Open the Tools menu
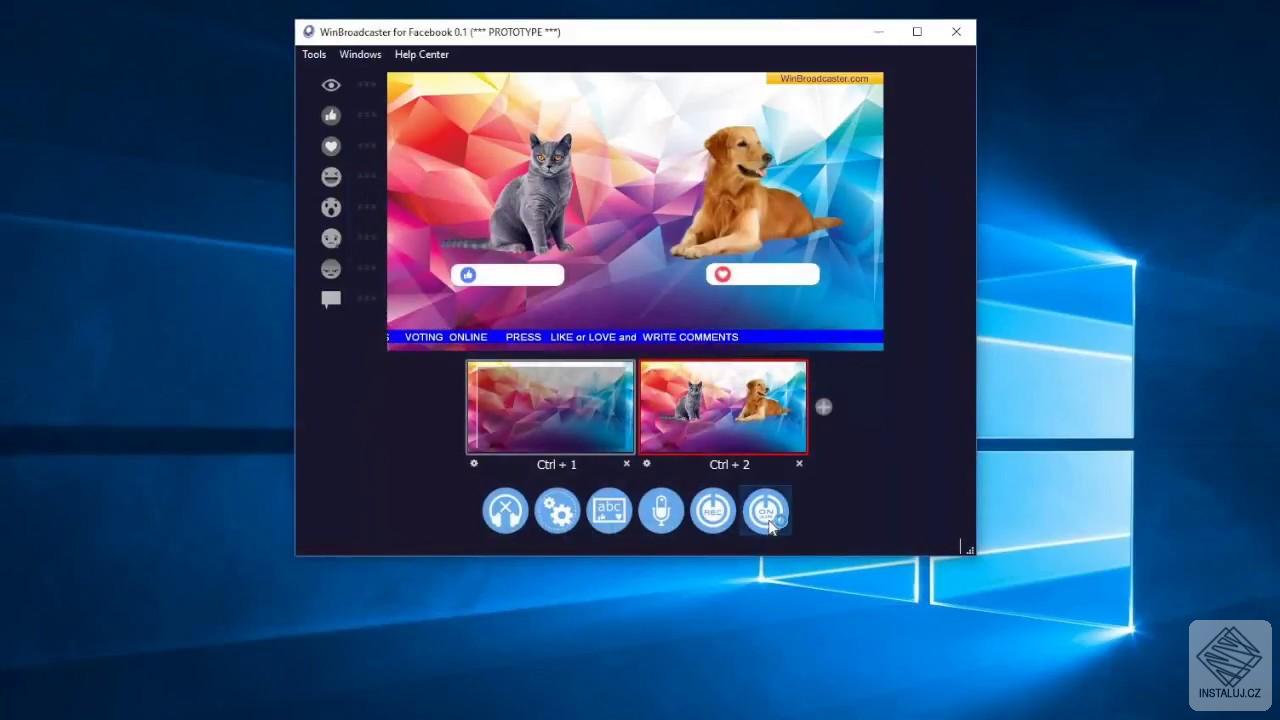The image size is (1280, 720). [314, 54]
